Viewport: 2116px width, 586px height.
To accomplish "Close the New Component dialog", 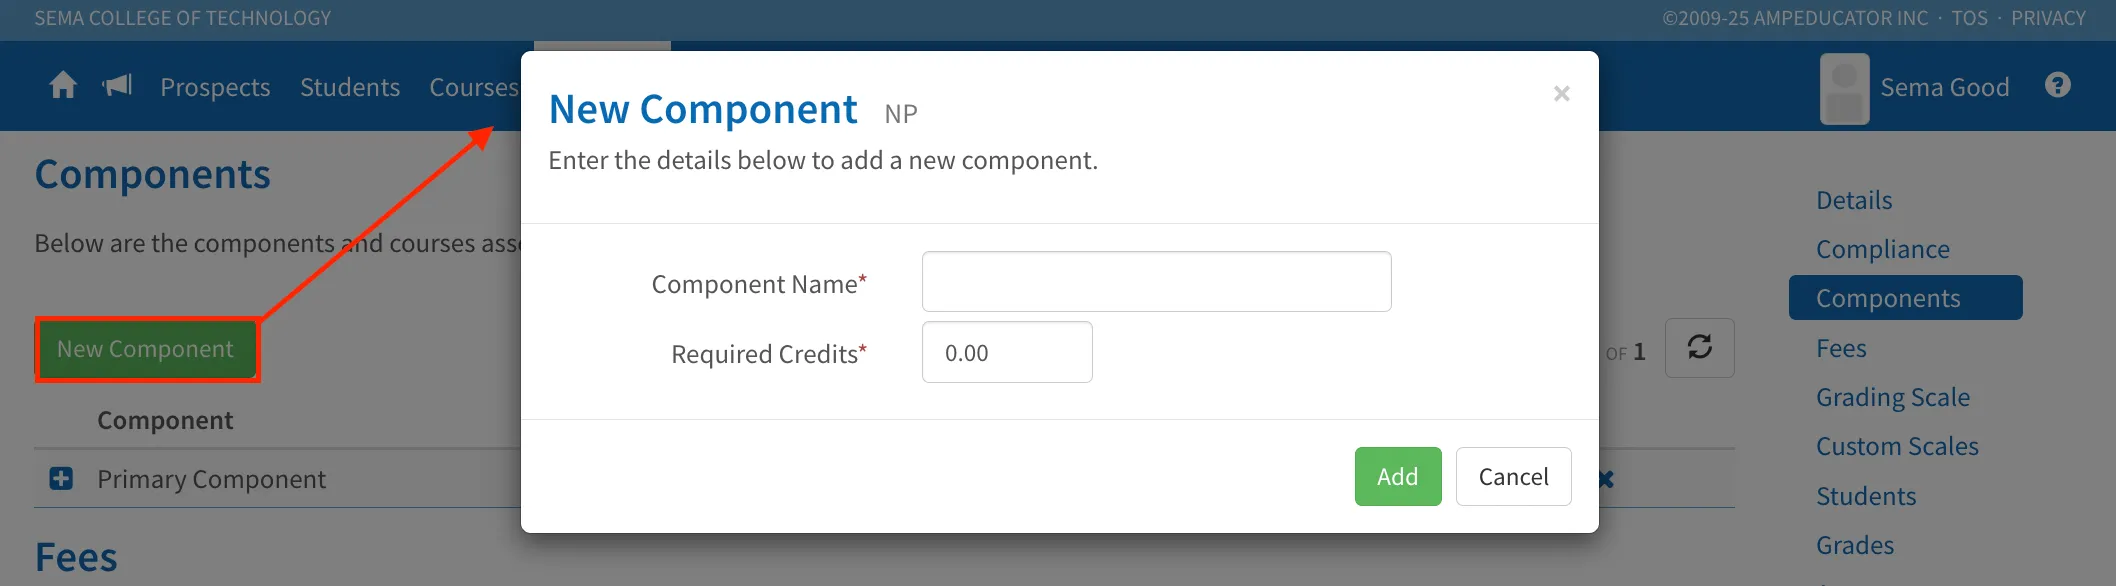I will pyautogui.click(x=1561, y=94).
